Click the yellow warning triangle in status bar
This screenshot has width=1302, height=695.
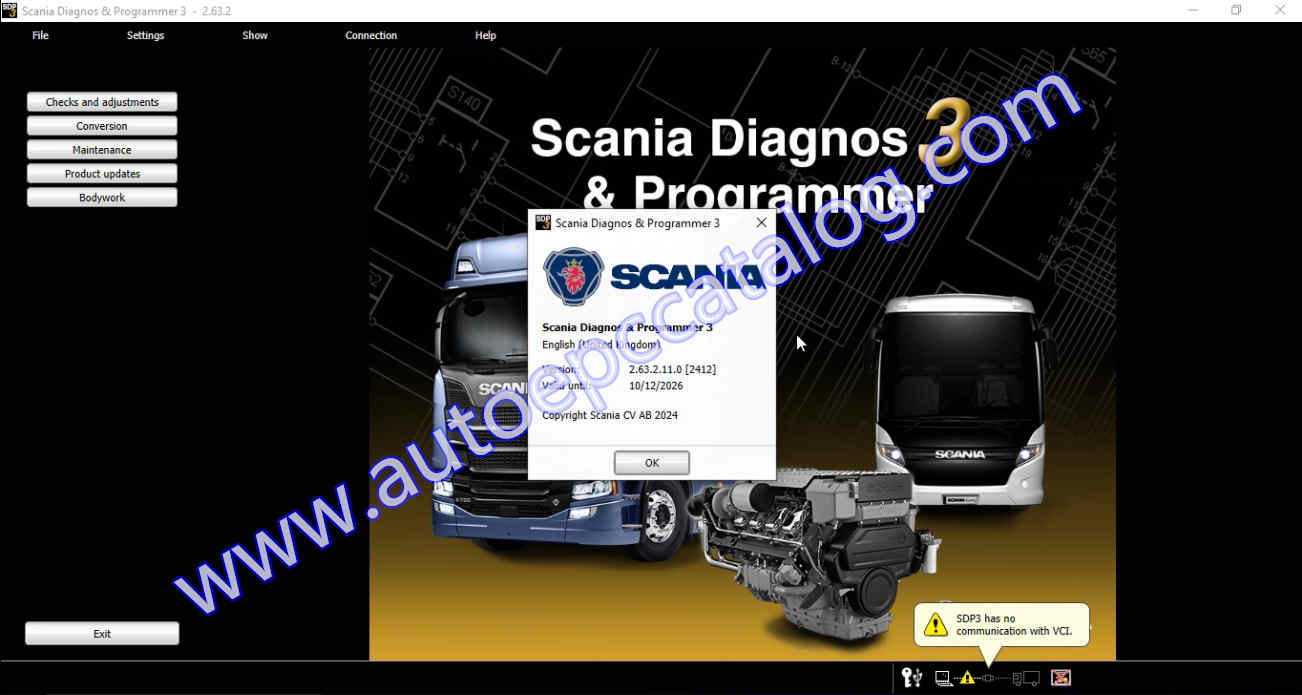point(966,677)
